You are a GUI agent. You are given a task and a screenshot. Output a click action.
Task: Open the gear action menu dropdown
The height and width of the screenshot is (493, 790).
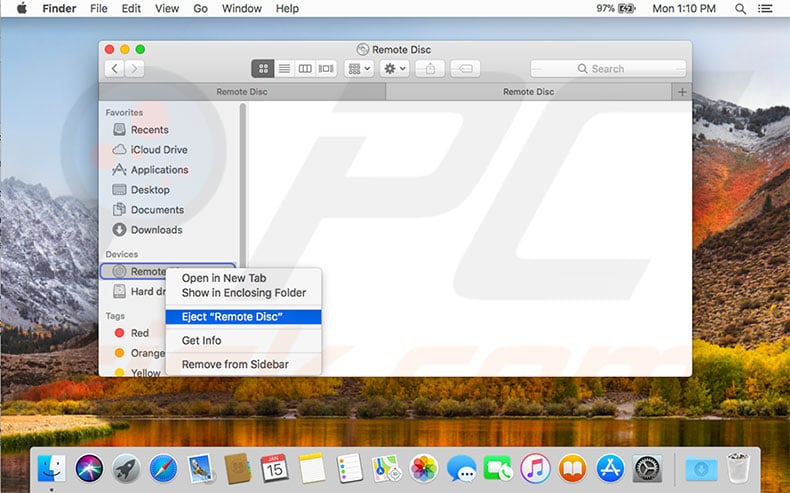click(x=394, y=68)
